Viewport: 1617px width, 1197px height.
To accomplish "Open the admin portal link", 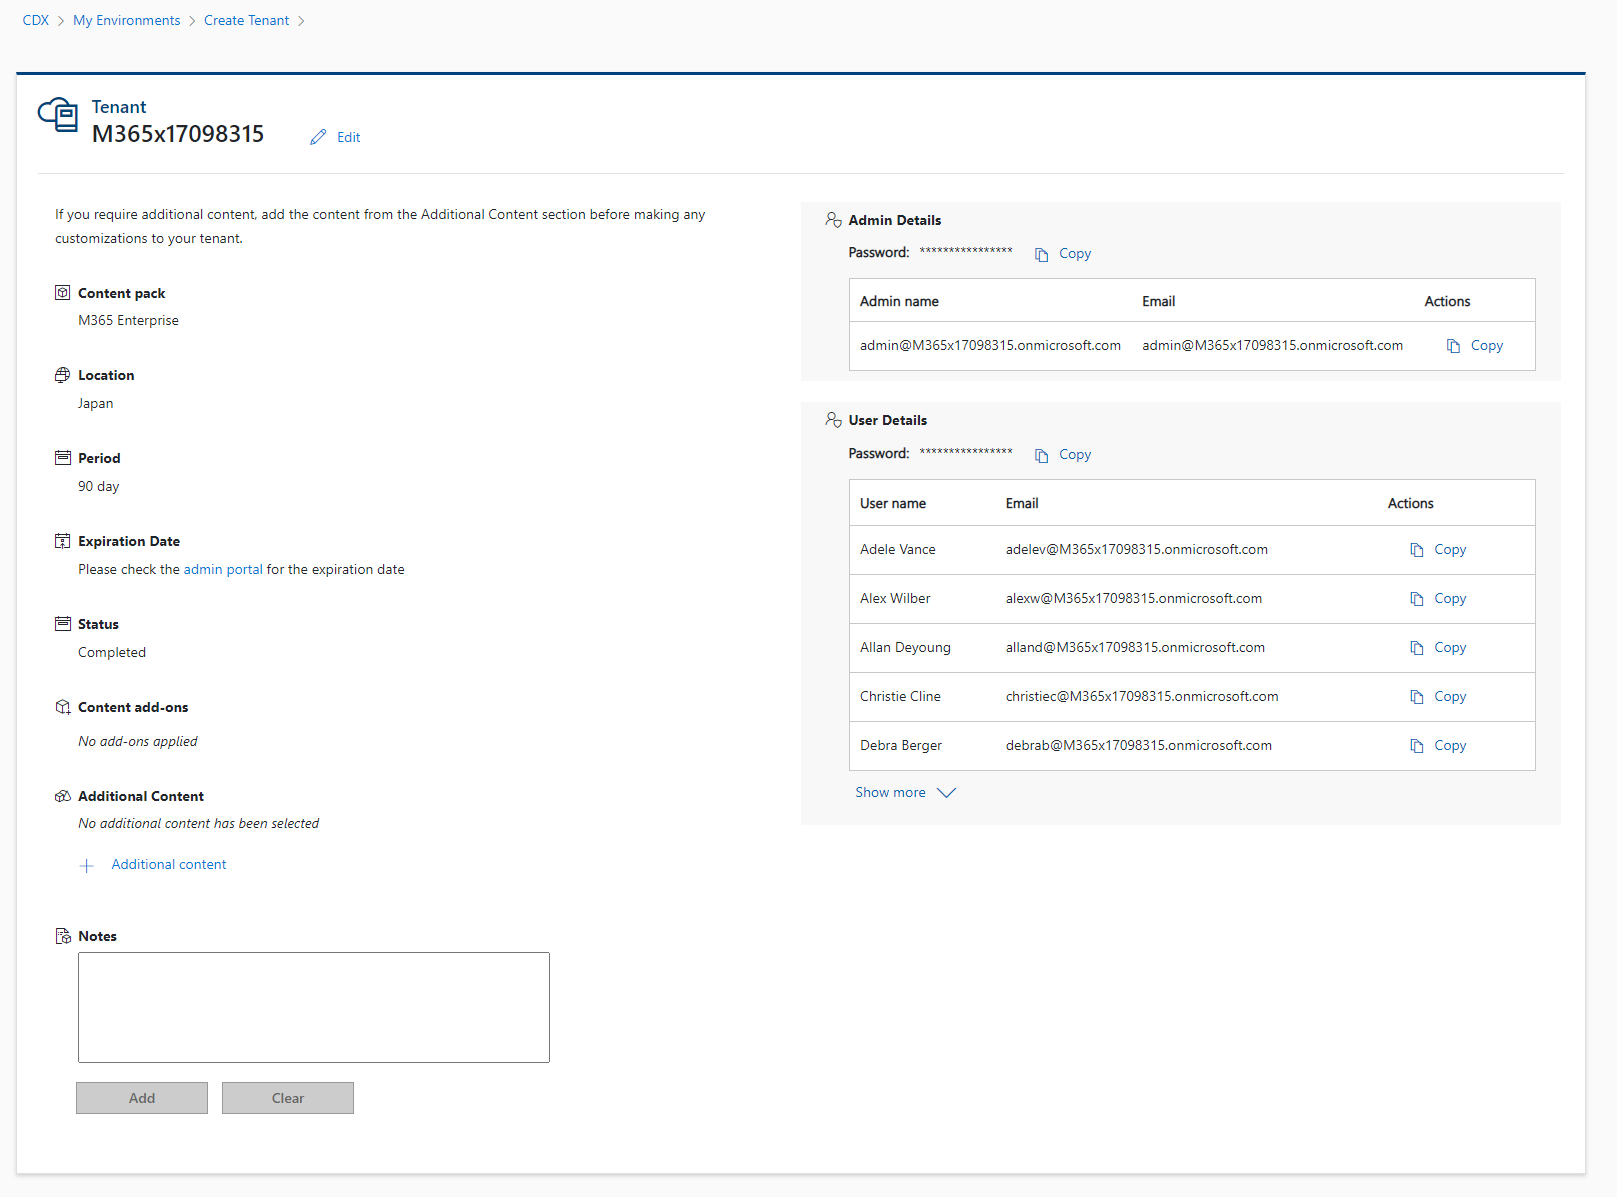I will pyautogui.click(x=223, y=569).
